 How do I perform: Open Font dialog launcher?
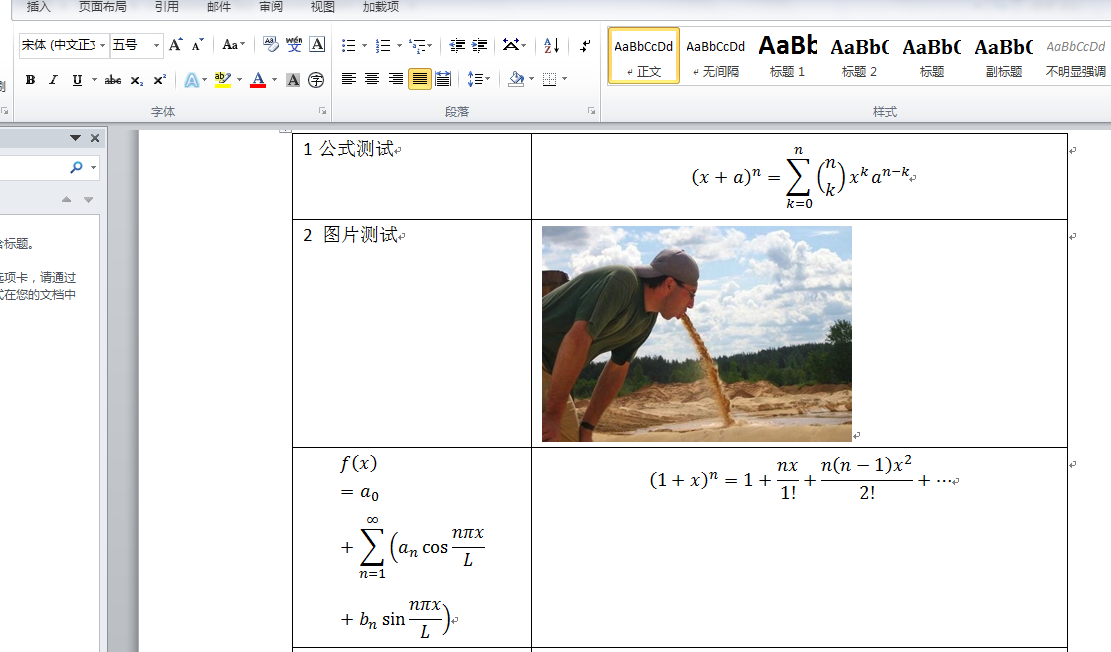322,111
